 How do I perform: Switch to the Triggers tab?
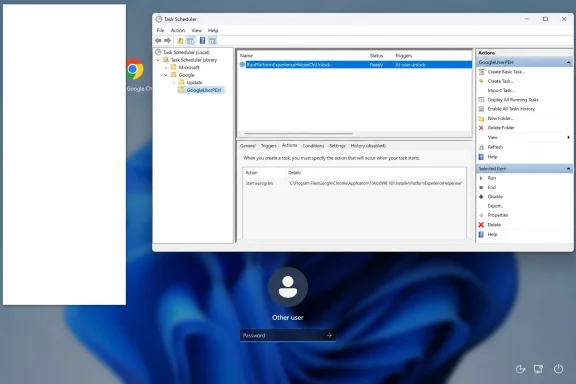tap(269, 146)
